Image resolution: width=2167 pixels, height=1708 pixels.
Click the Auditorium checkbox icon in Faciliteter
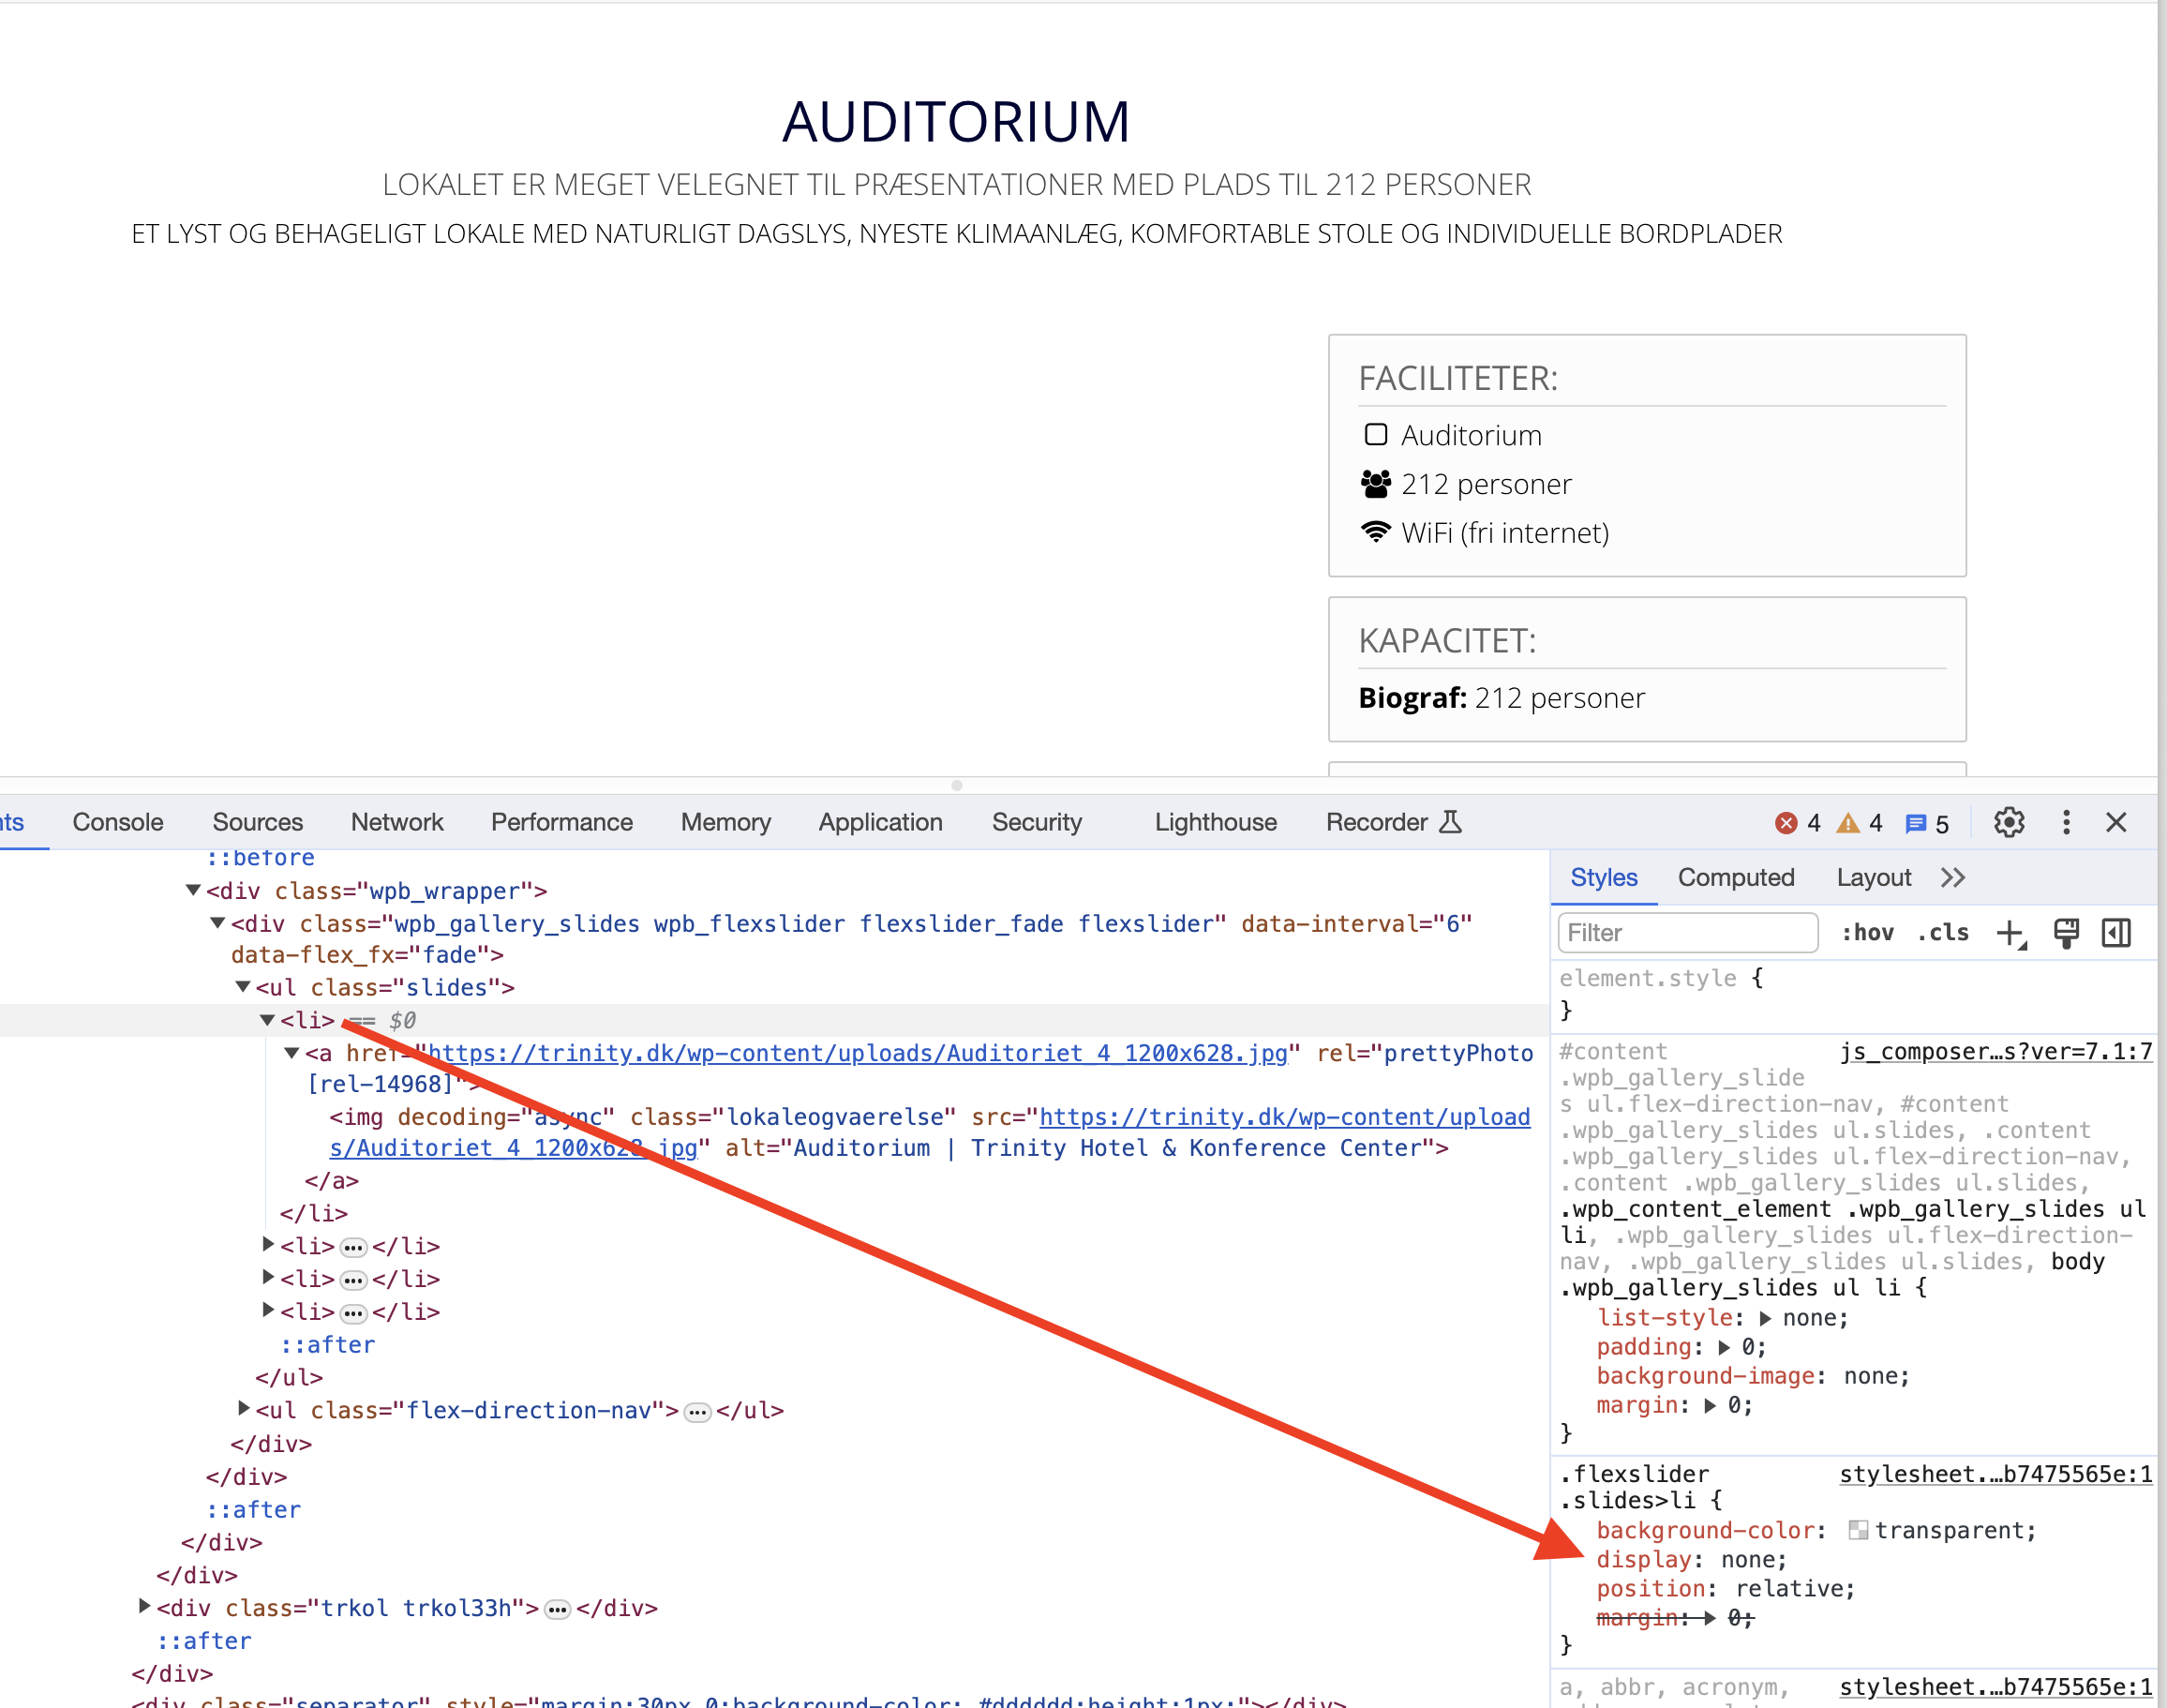pyautogui.click(x=1376, y=434)
